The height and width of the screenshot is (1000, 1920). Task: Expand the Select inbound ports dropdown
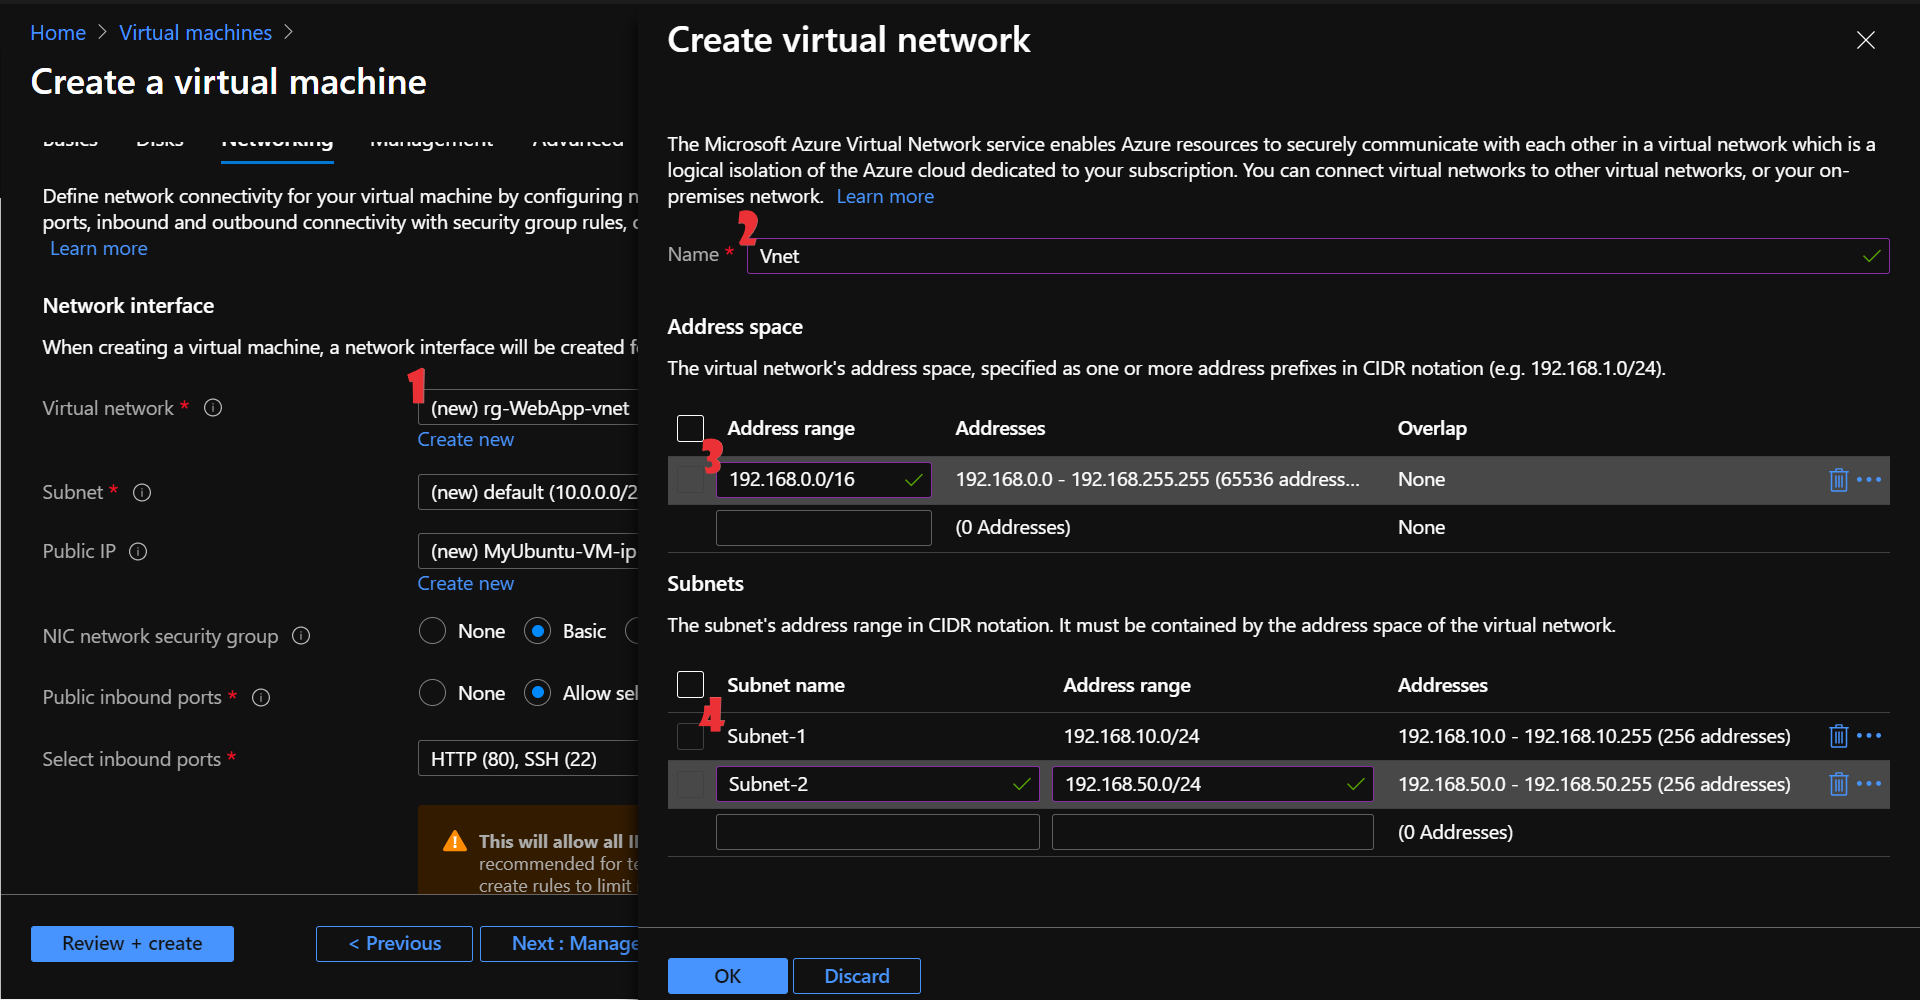point(528,759)
